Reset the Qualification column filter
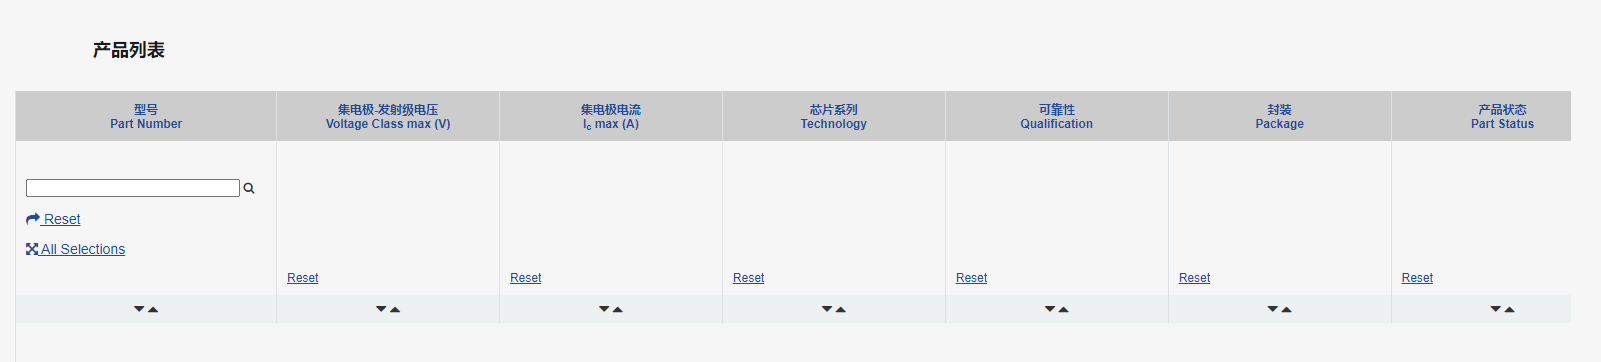 point(972,278)
